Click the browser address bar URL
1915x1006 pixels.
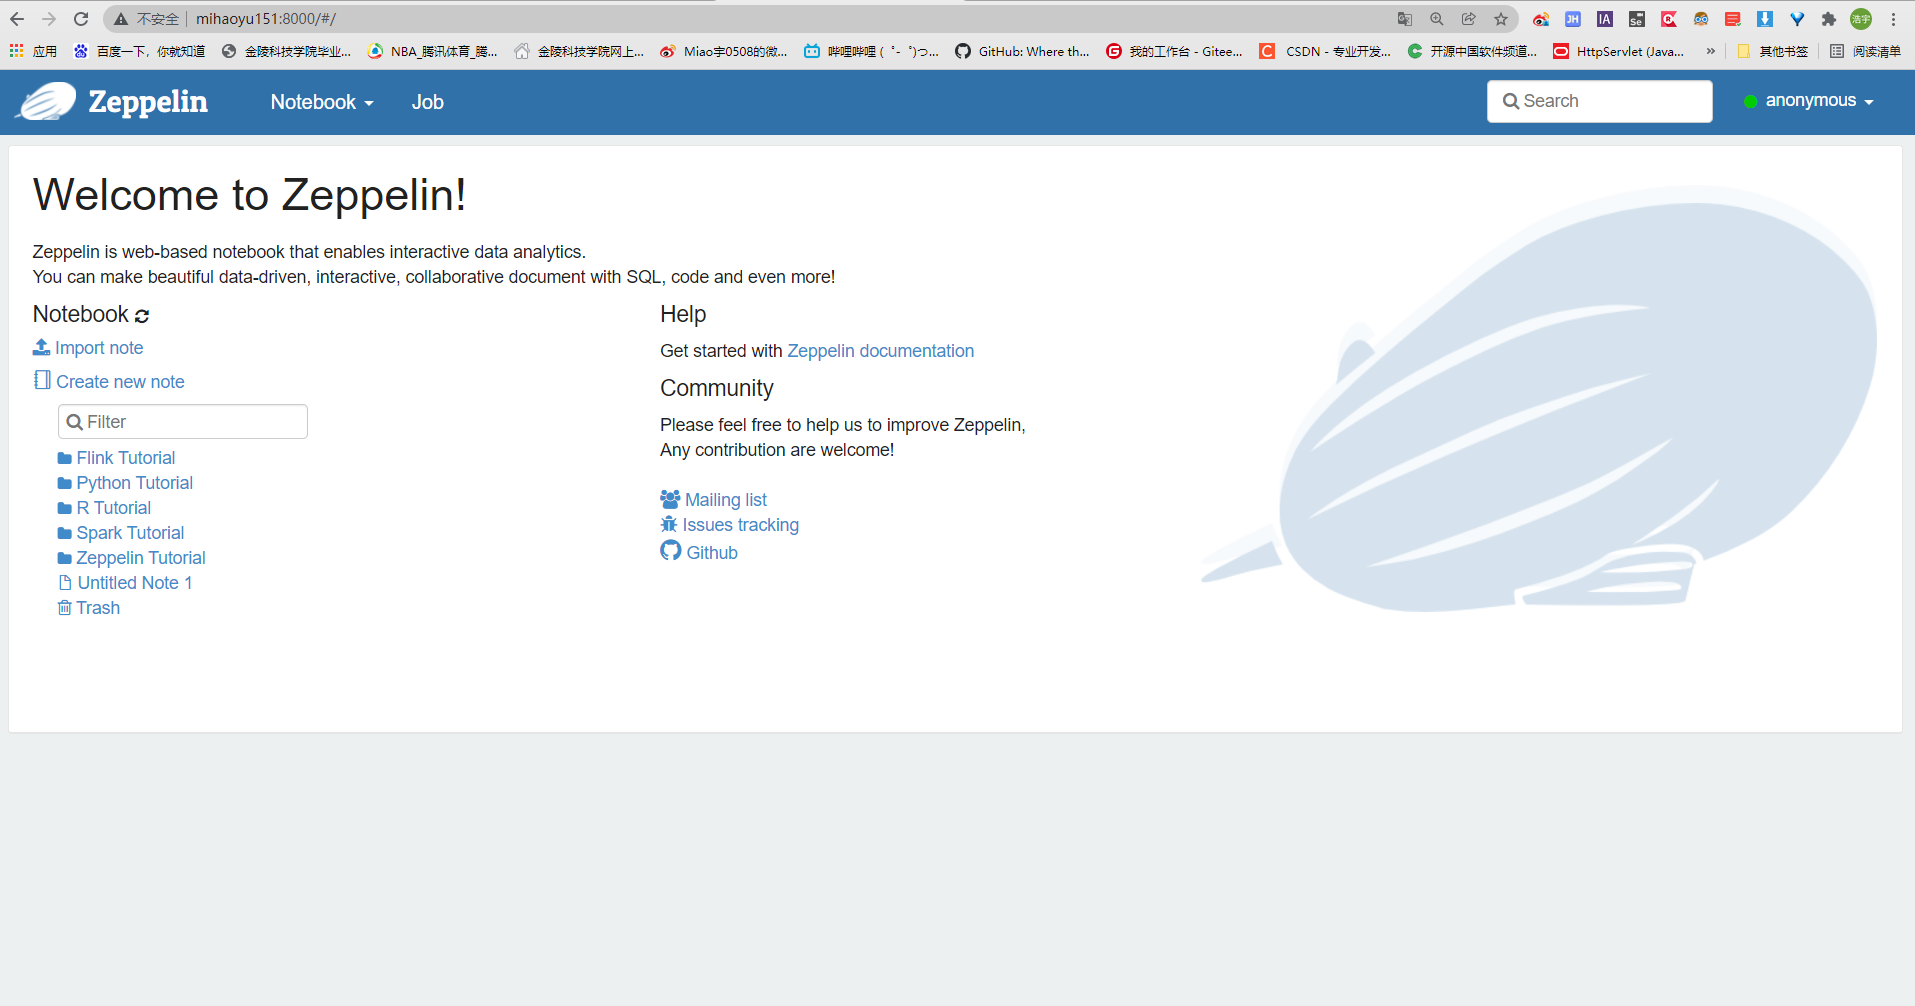point(266,19)
